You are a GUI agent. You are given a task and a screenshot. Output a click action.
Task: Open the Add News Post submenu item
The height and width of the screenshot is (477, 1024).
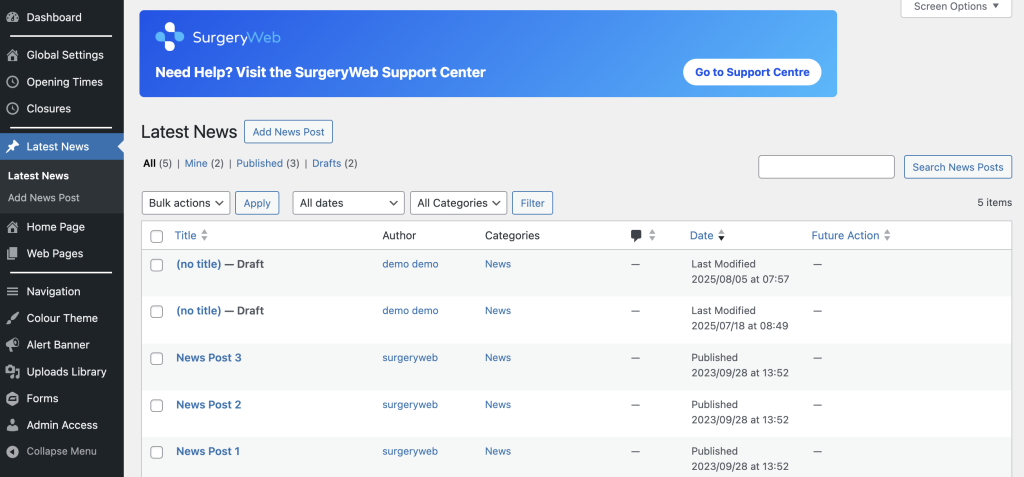[44, 198]
